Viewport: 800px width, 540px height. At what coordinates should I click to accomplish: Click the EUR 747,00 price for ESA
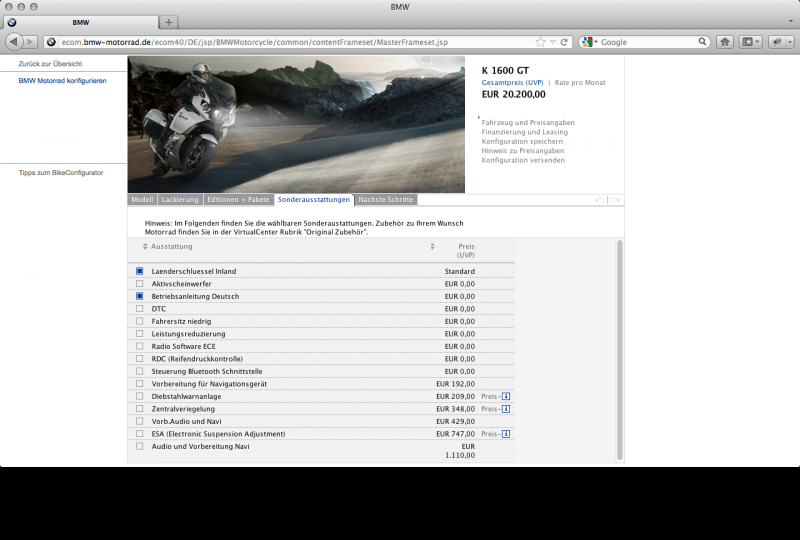(455, 434)
